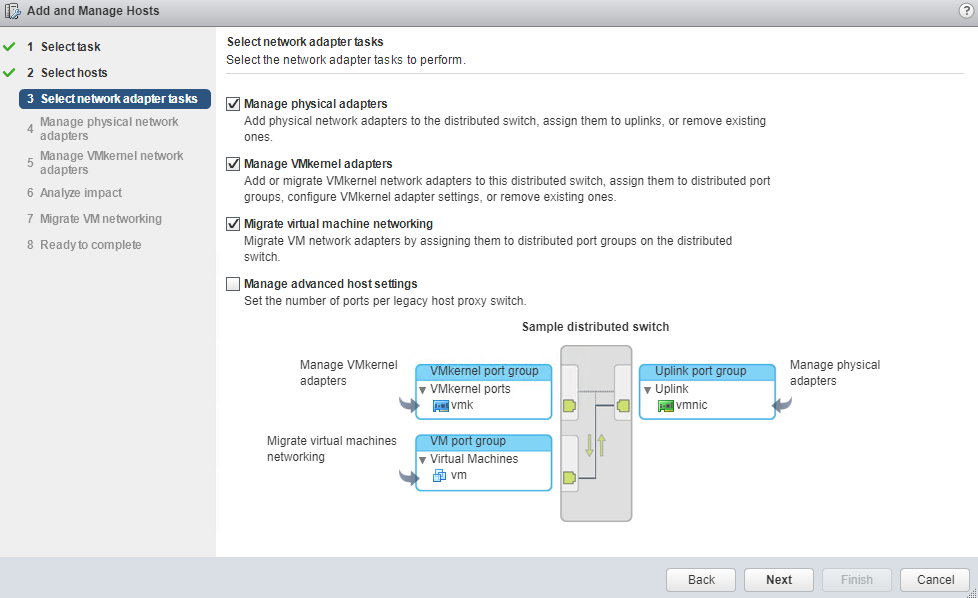Image resolution: width=978 pixels, height=598 pixels.
Task: Uncheck the Manage physical adapters checkbox
Action: tap(234, 104)
